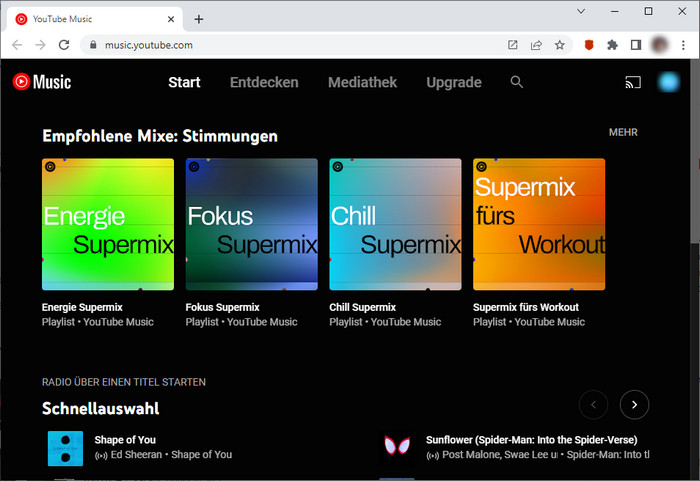Open the Upgrade tab

(454, 82)
